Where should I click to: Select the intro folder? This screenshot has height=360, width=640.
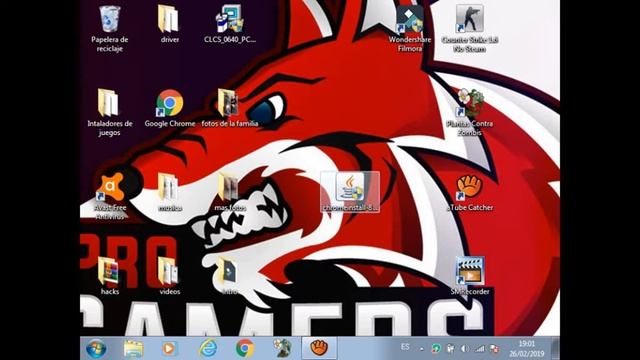[x=229, y=276]
